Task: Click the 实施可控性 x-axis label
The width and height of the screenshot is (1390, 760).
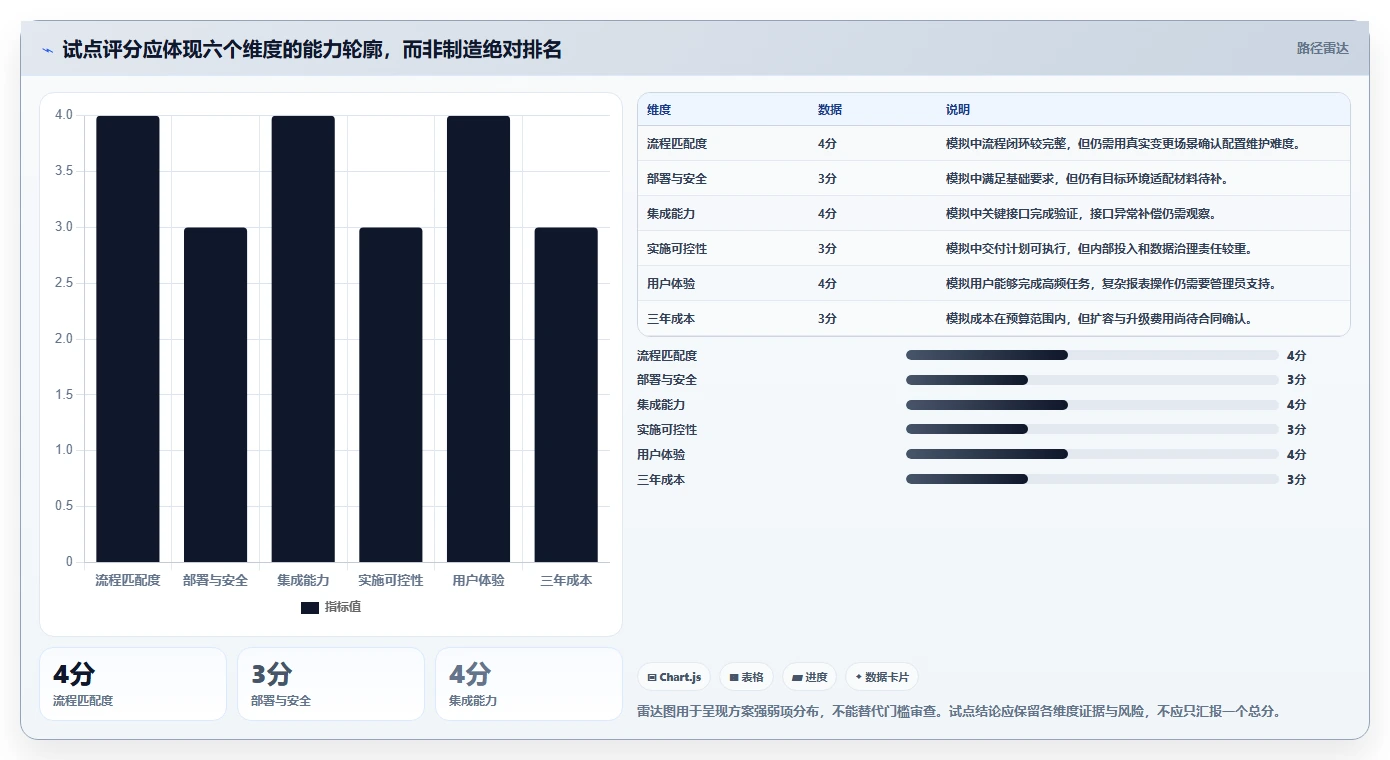Action: 391,580
